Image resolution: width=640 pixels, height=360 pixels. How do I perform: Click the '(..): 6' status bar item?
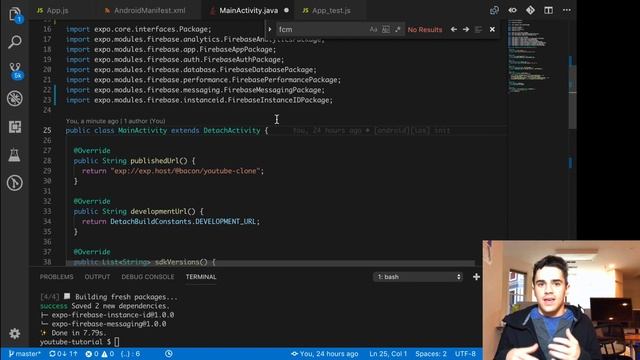[x=130, y=354]
